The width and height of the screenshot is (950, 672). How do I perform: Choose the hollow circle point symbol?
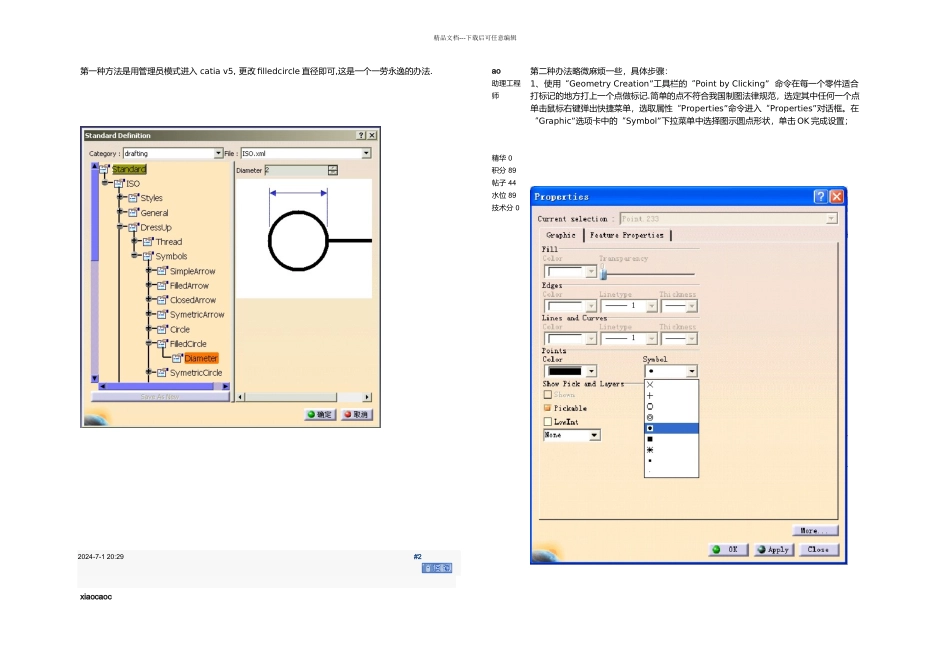tap(650, 407)
